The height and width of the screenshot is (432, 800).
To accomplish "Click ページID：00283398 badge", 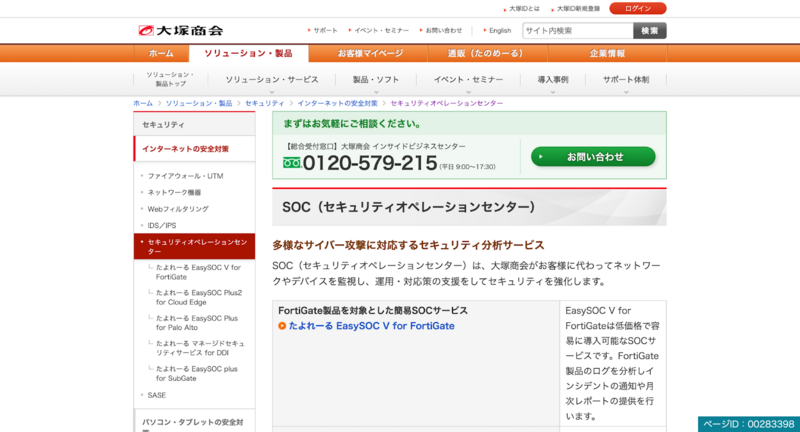I will pos(749,424).
